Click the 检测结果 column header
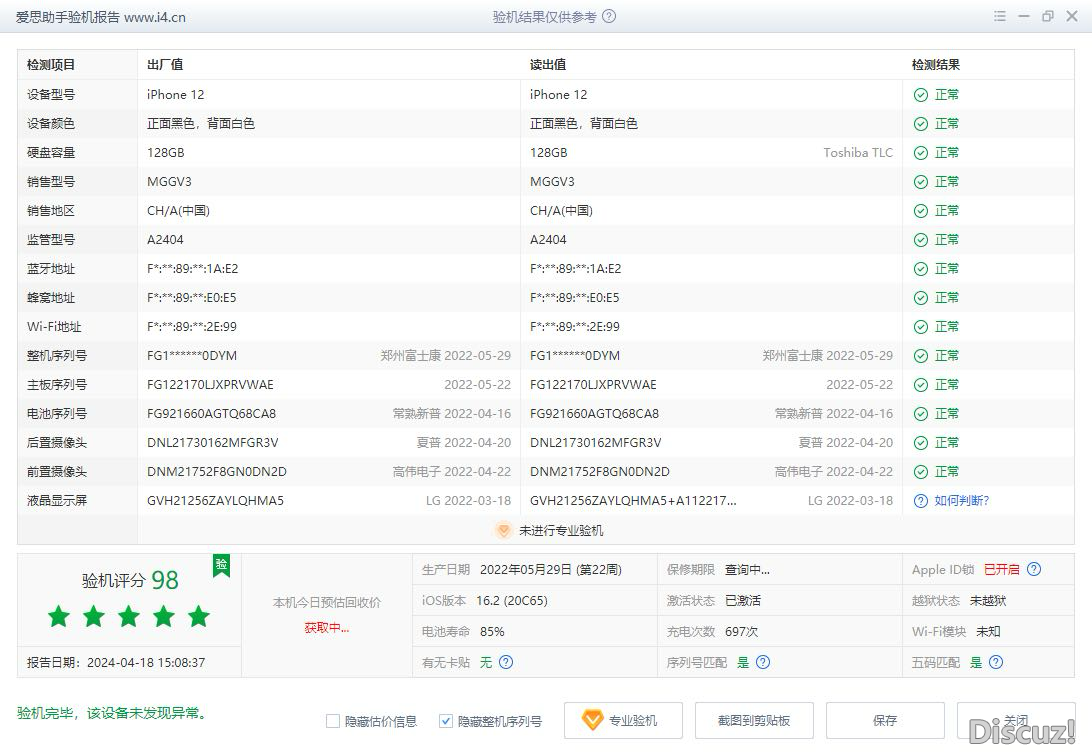Viewport: 1092px width, 756px height. click(x=935, y=65)
